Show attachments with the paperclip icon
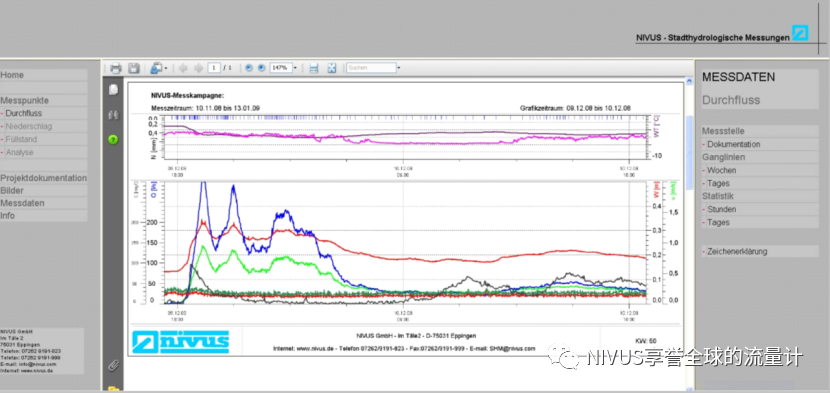This screenshot has width=830, height=393. pyautogui.click(x=113, y=365)
